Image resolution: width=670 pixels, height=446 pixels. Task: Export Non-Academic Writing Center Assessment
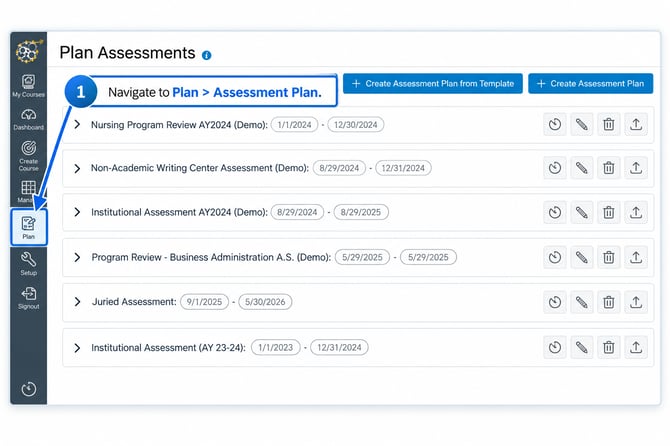[636, 168]
